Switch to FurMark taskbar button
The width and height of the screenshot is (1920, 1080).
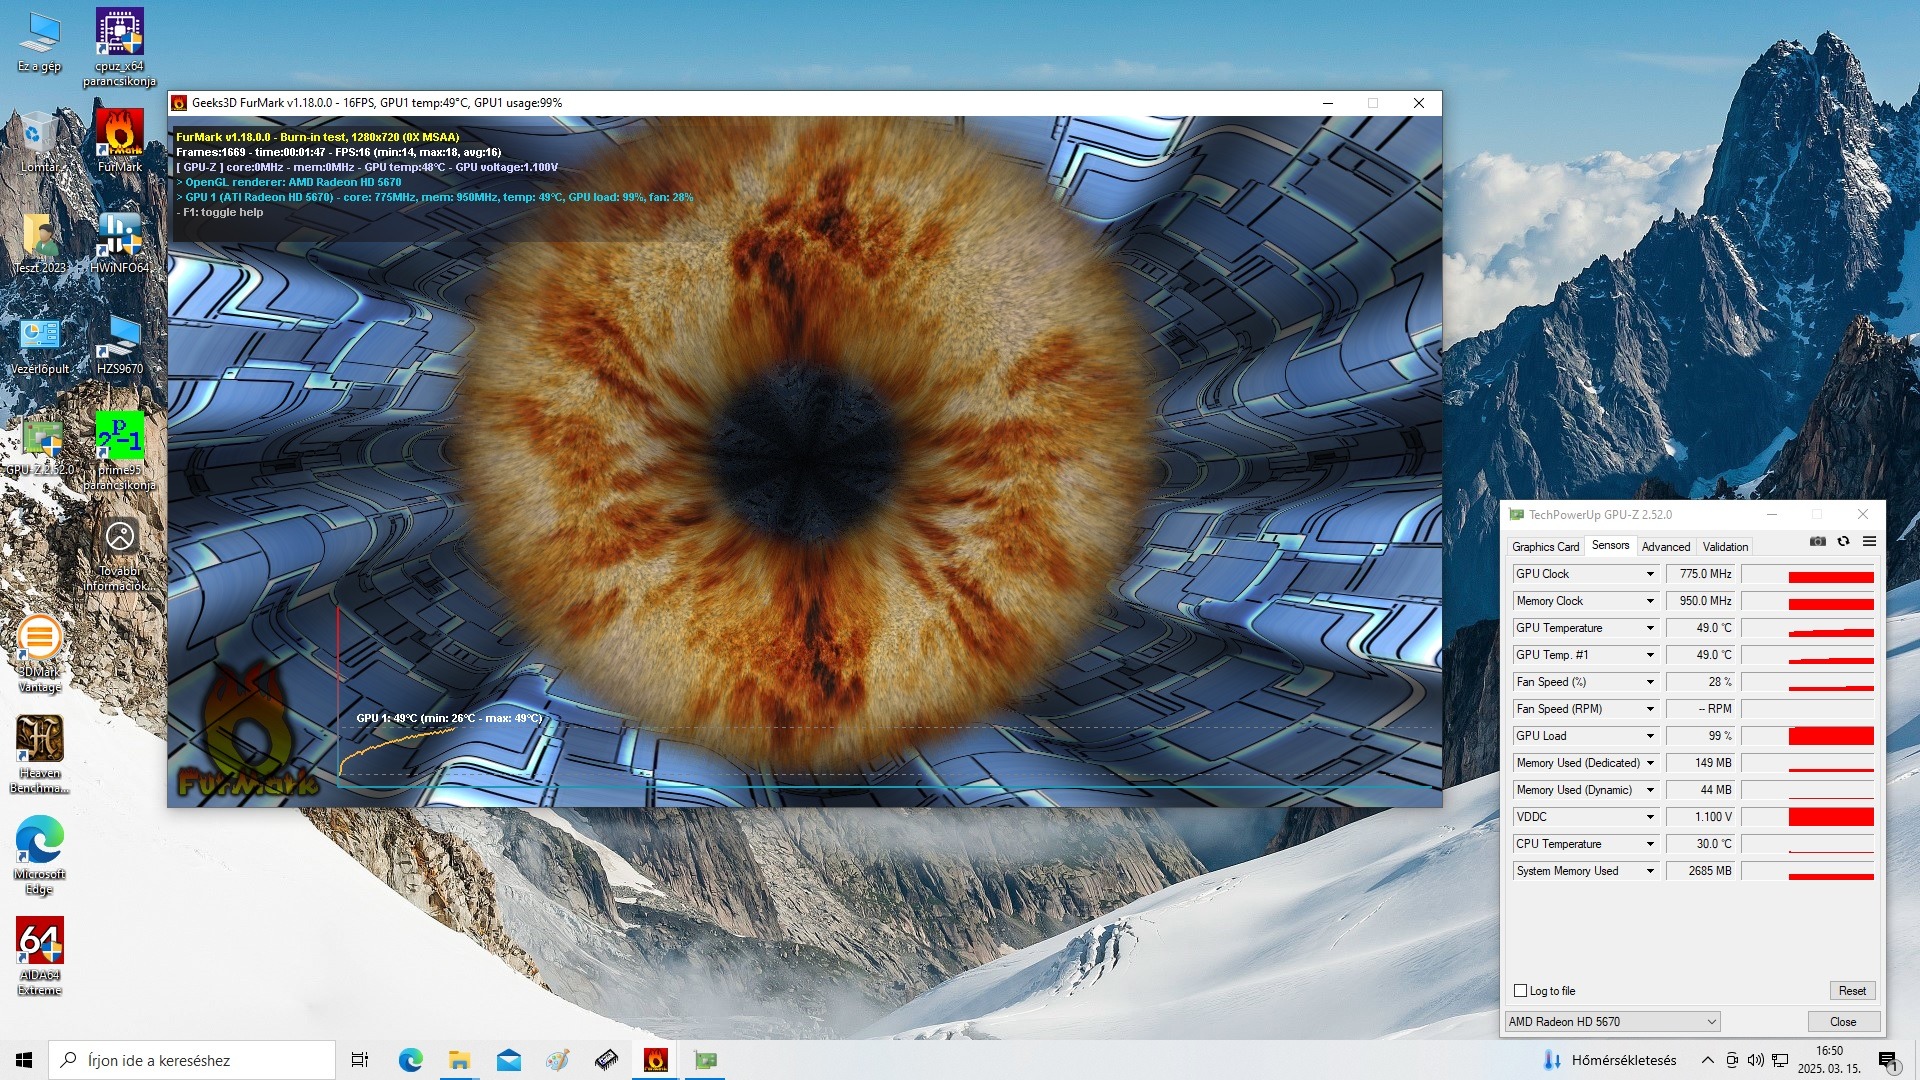coord(656,1060)
